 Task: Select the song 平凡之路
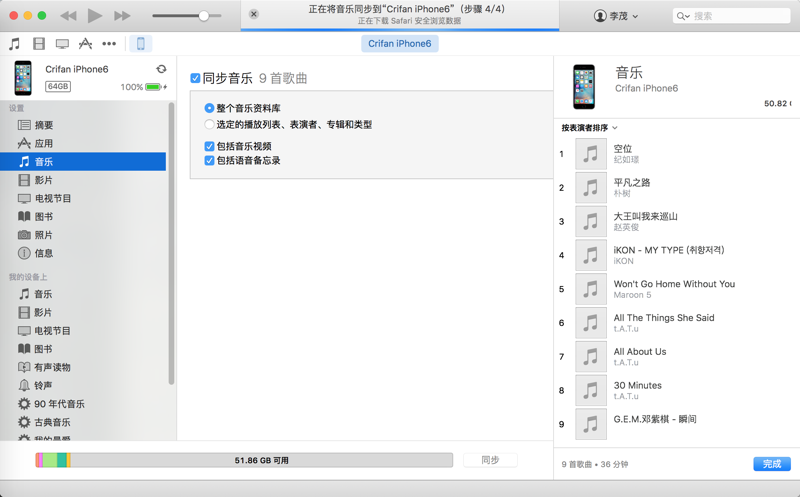click(x=677, y=187)
